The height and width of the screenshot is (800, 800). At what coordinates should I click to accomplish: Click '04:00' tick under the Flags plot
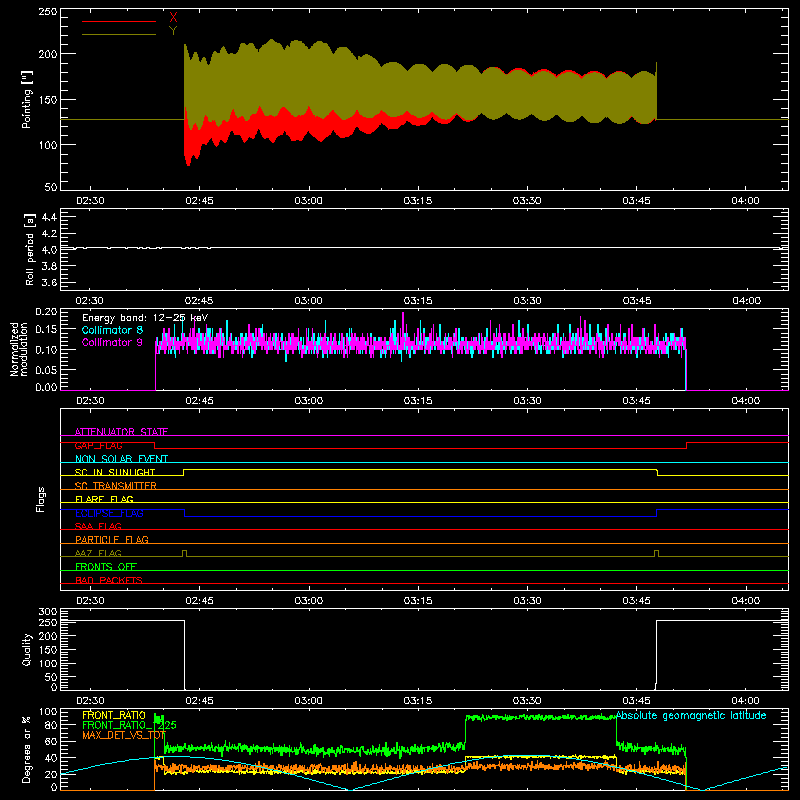coord(745,601)
